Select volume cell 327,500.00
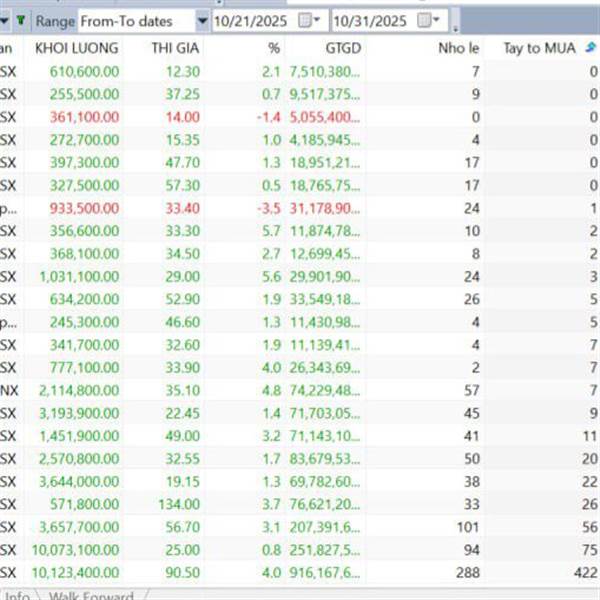600x600 pixels. (x=84, y=186)
